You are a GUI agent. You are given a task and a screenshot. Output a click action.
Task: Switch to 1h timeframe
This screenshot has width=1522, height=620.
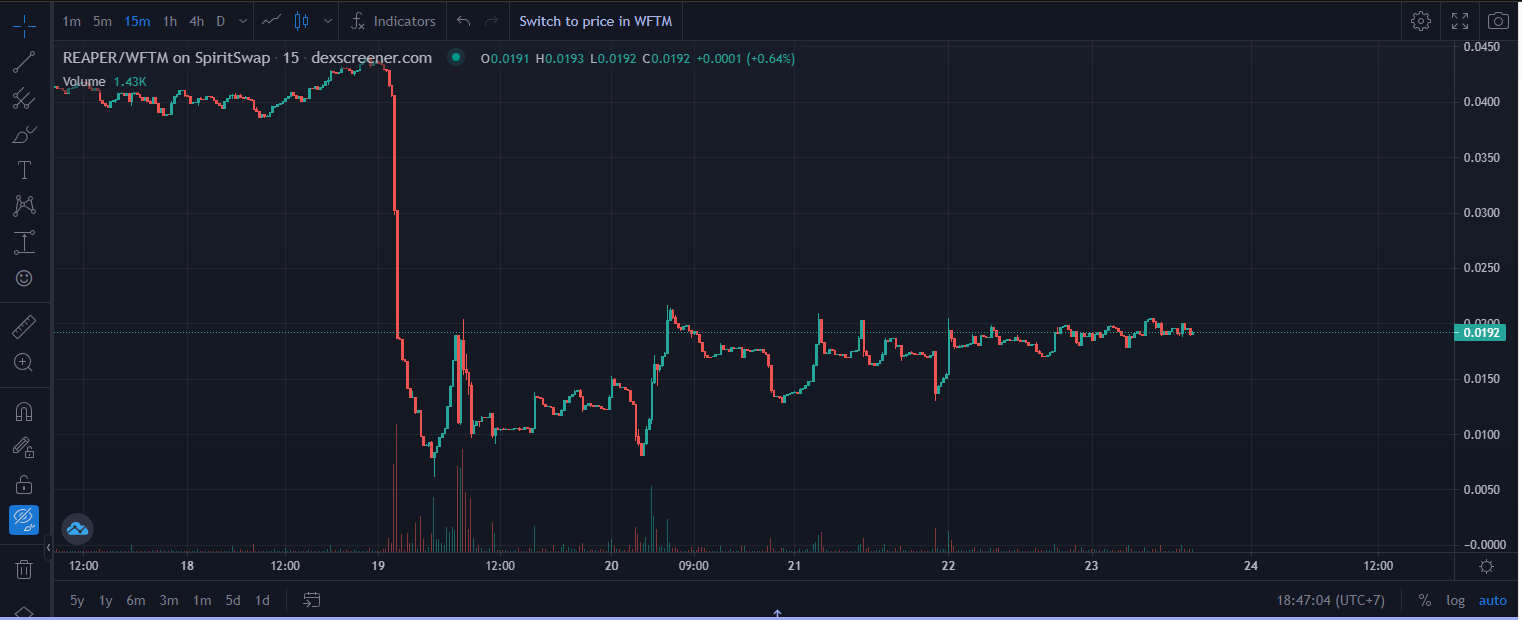click(170, 21)
